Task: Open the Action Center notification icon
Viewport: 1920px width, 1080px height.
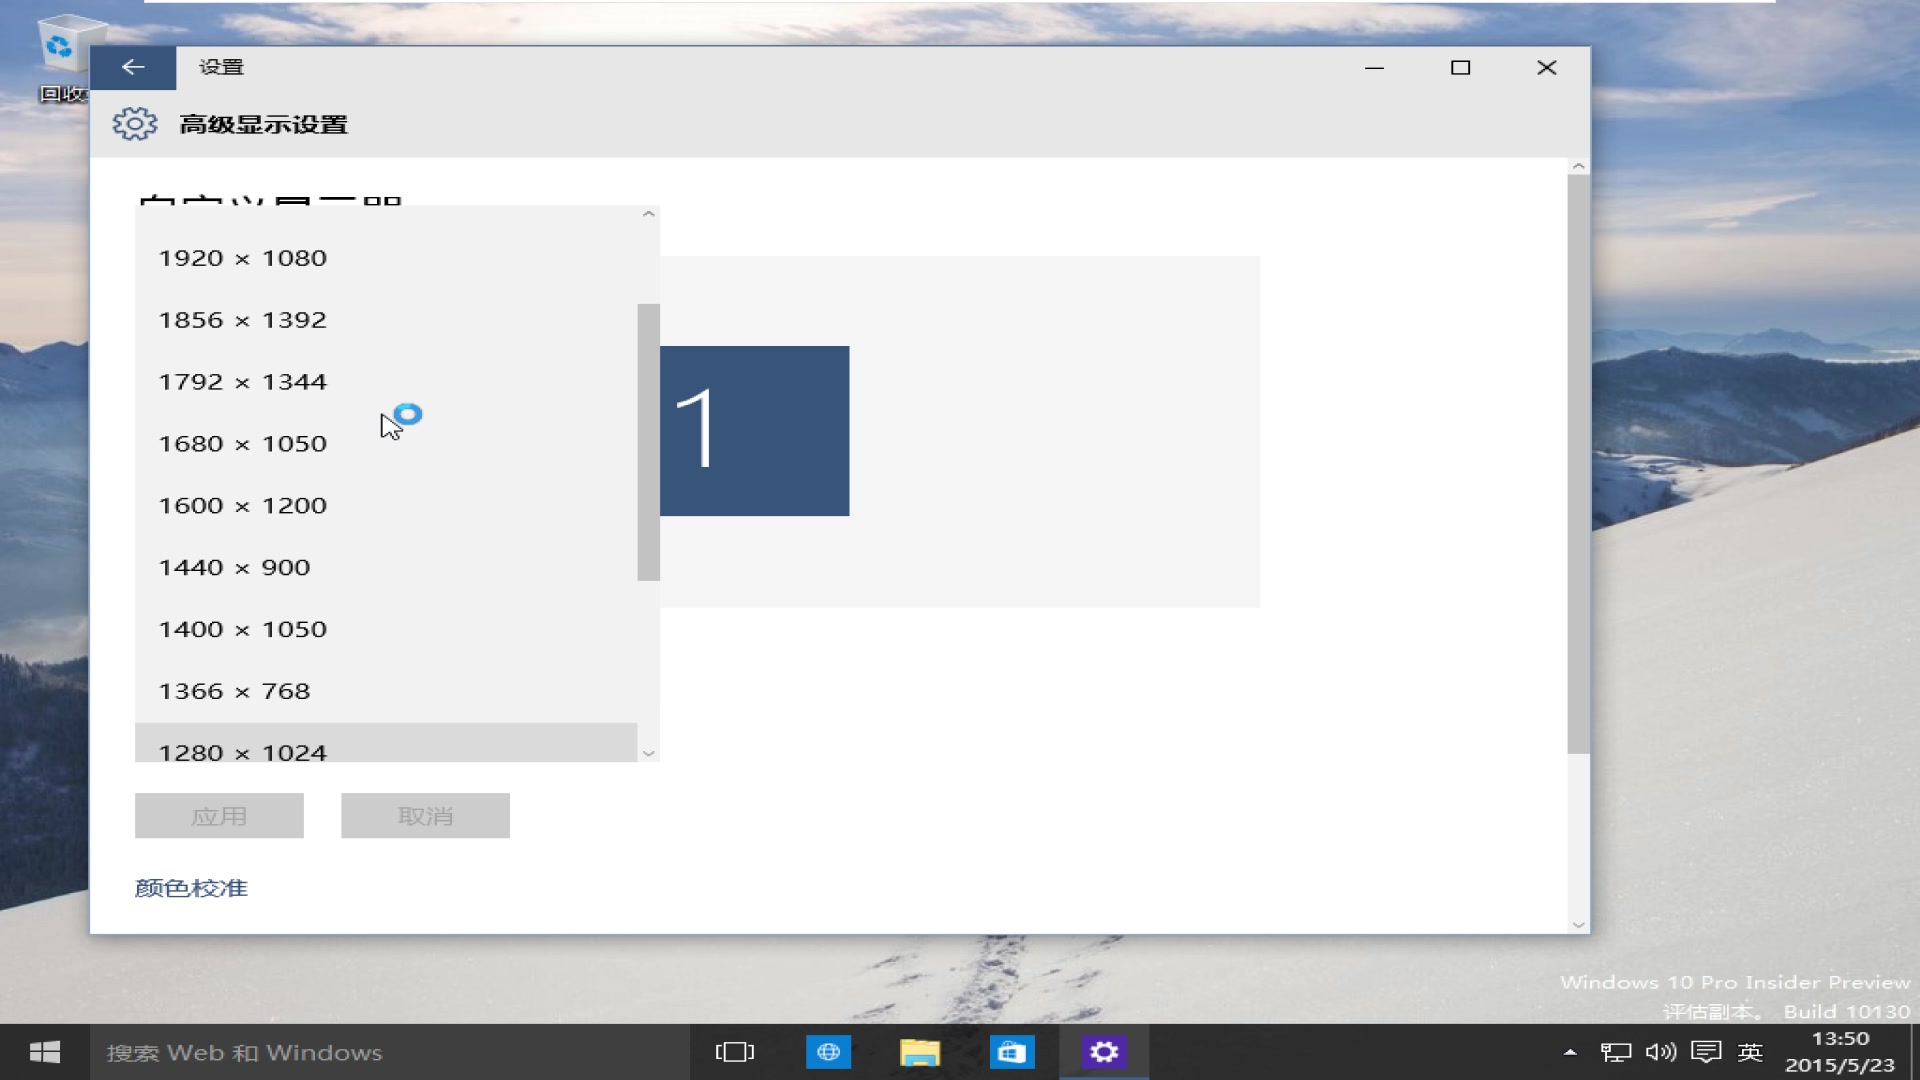Action: click(1706, 1052)
